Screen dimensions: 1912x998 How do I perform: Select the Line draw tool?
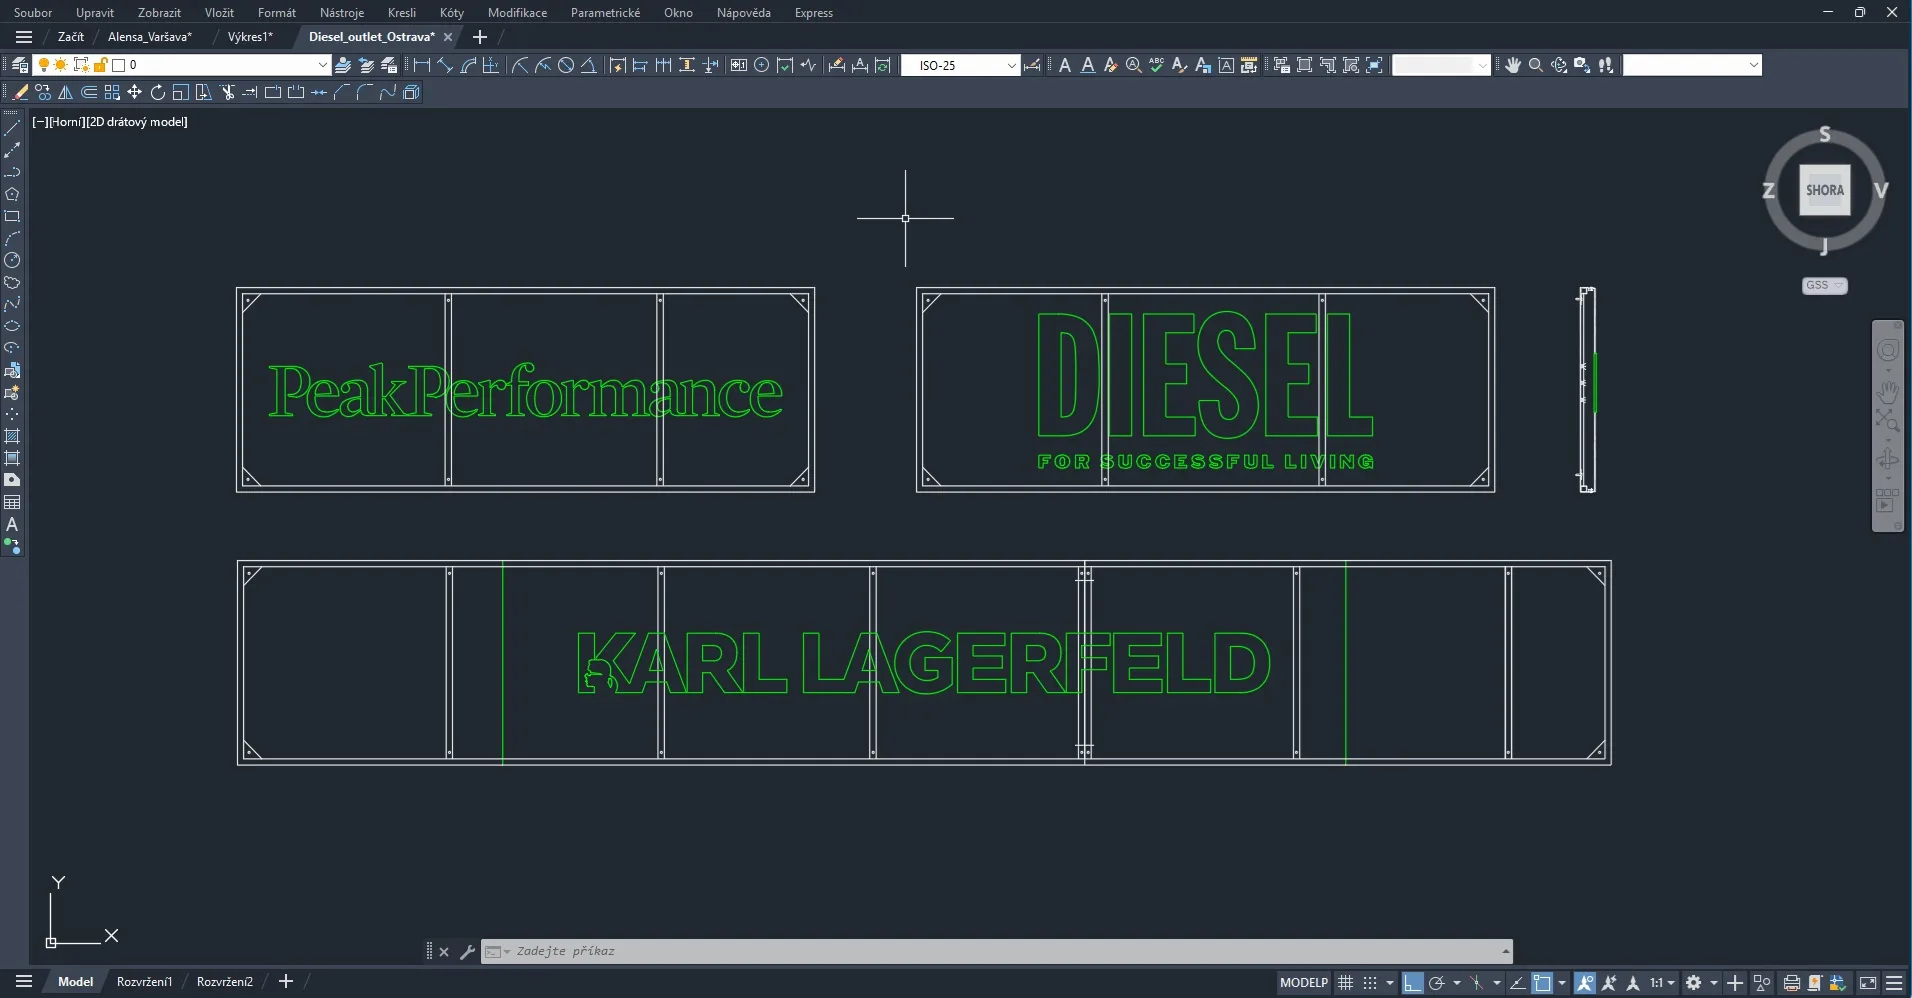coord(12,128)
